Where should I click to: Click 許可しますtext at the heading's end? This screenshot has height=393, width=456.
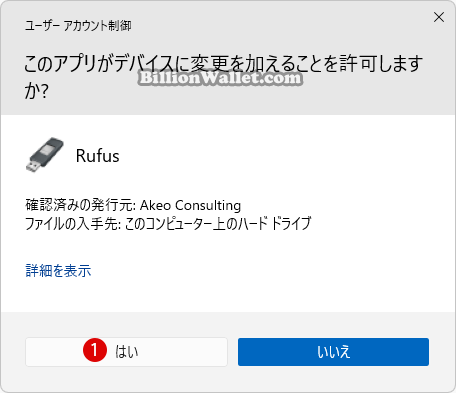[381, 63]
